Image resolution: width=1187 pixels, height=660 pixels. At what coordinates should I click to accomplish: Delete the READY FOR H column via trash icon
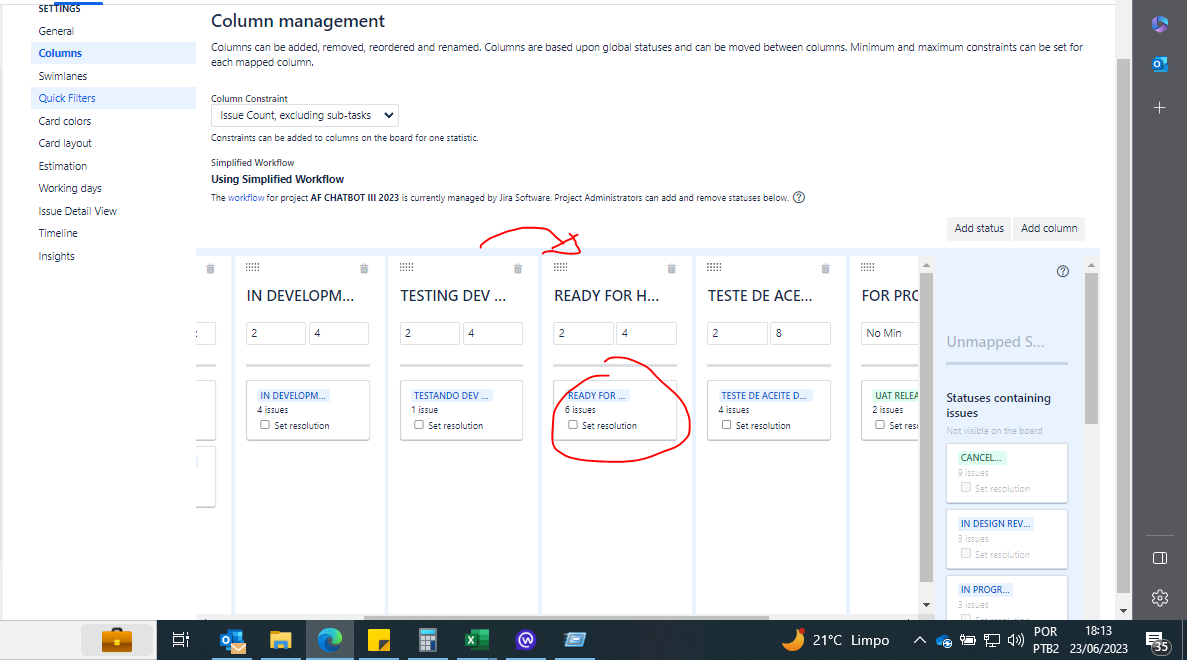tap(671, 267)
